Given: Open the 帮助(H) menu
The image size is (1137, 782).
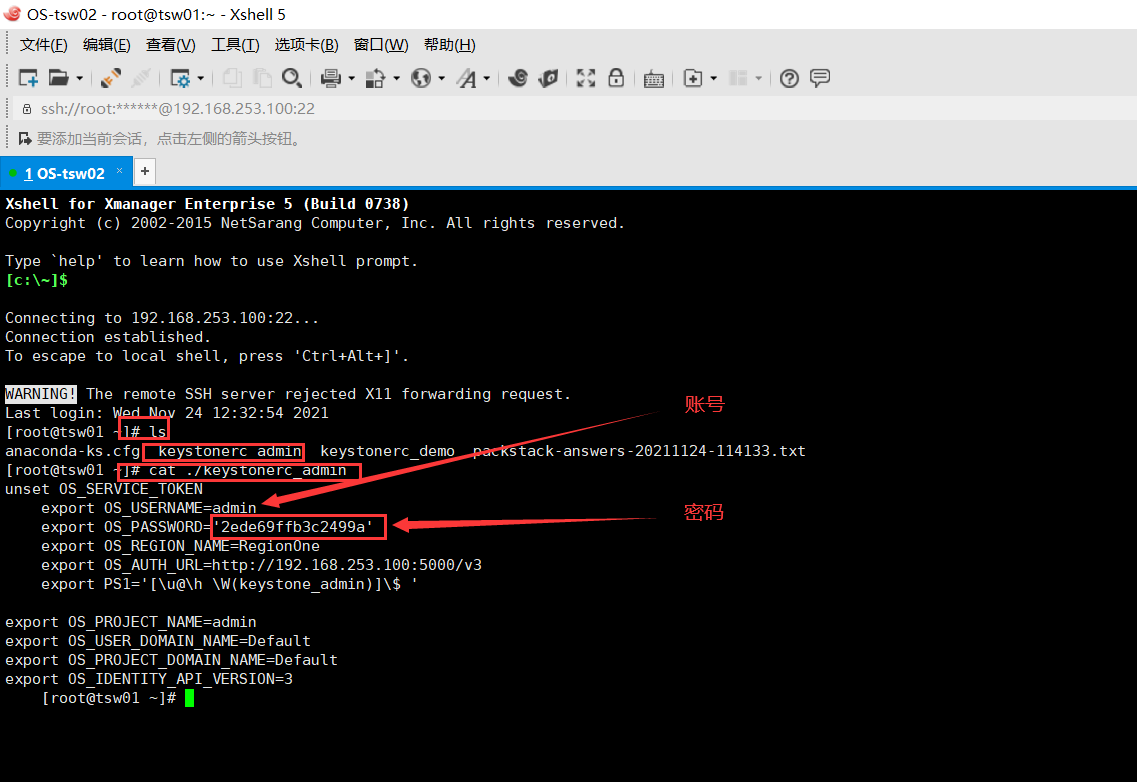Looking at the screenshot, I should 450,45.
